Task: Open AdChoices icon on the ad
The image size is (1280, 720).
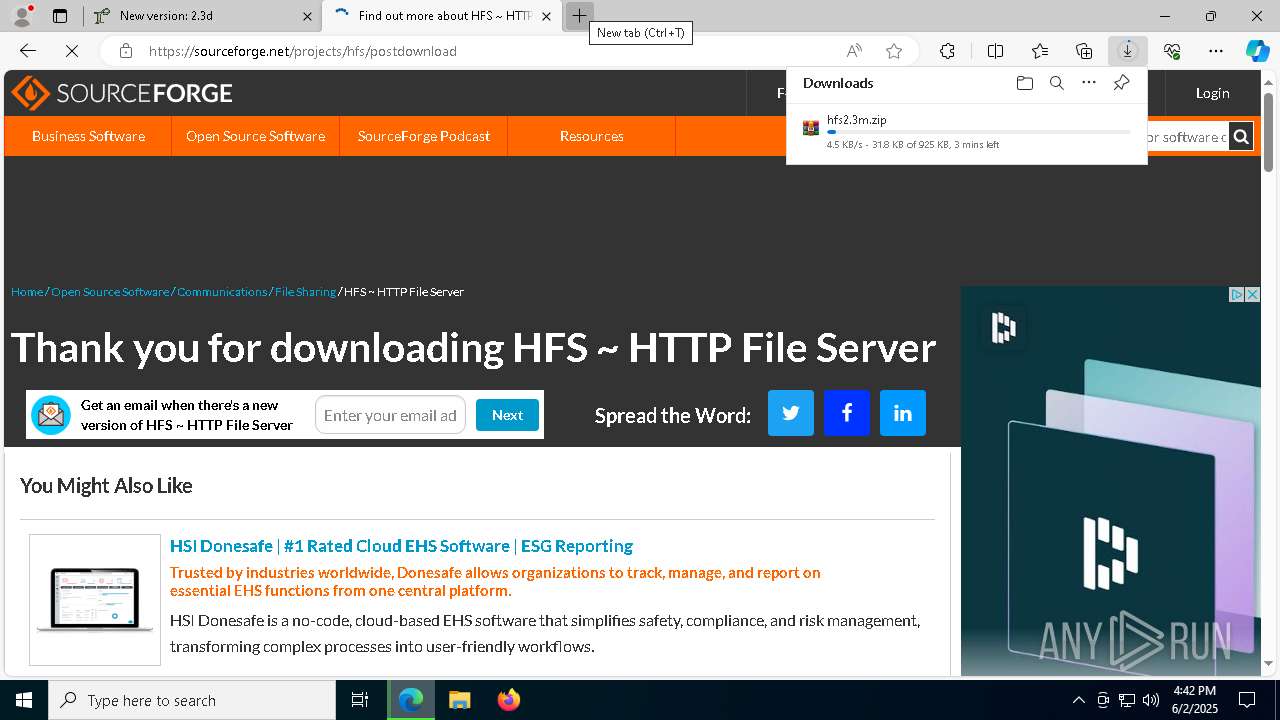Action: click(x=1237, y=294)
